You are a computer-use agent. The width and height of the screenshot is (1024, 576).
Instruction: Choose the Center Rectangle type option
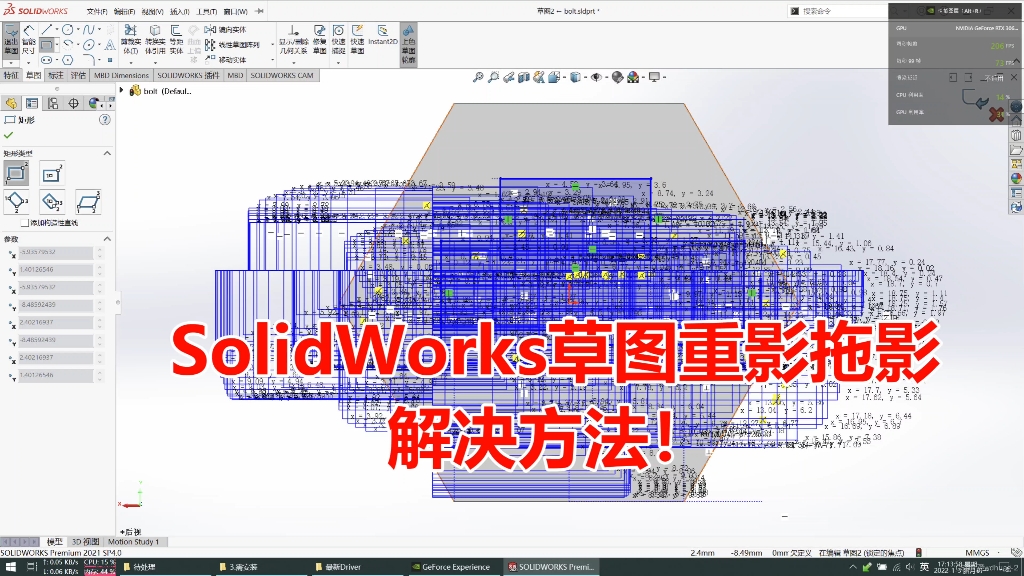[52, 174]
